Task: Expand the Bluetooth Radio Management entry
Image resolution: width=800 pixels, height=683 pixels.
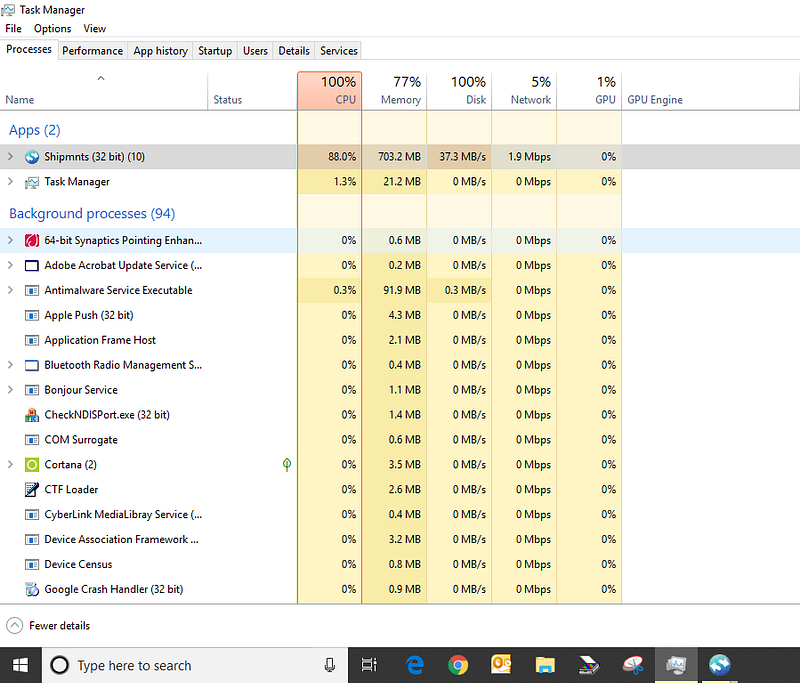Action: (x=10, y=365)
